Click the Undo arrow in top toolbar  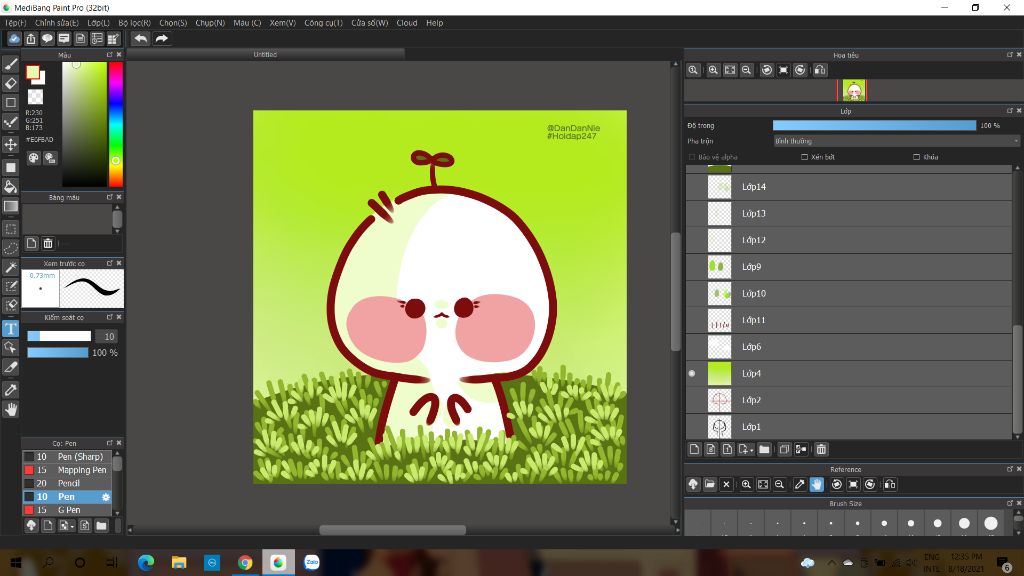tap(141, 39)
